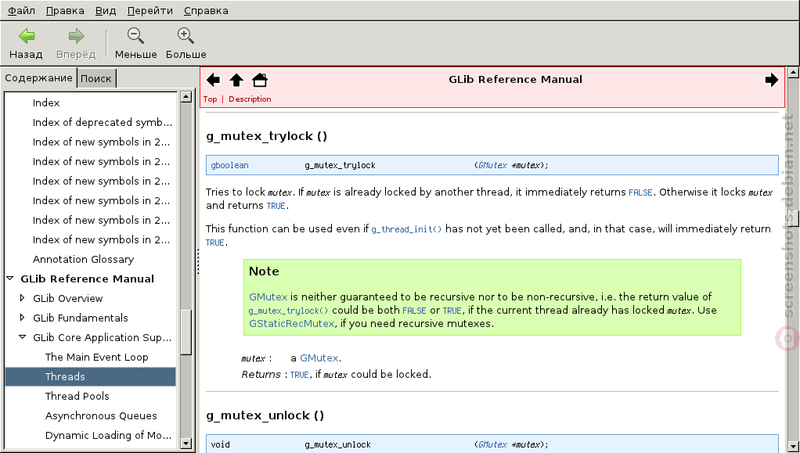Select Index of deprecated symbols entry
800x453 pixels.
point(102,122)
